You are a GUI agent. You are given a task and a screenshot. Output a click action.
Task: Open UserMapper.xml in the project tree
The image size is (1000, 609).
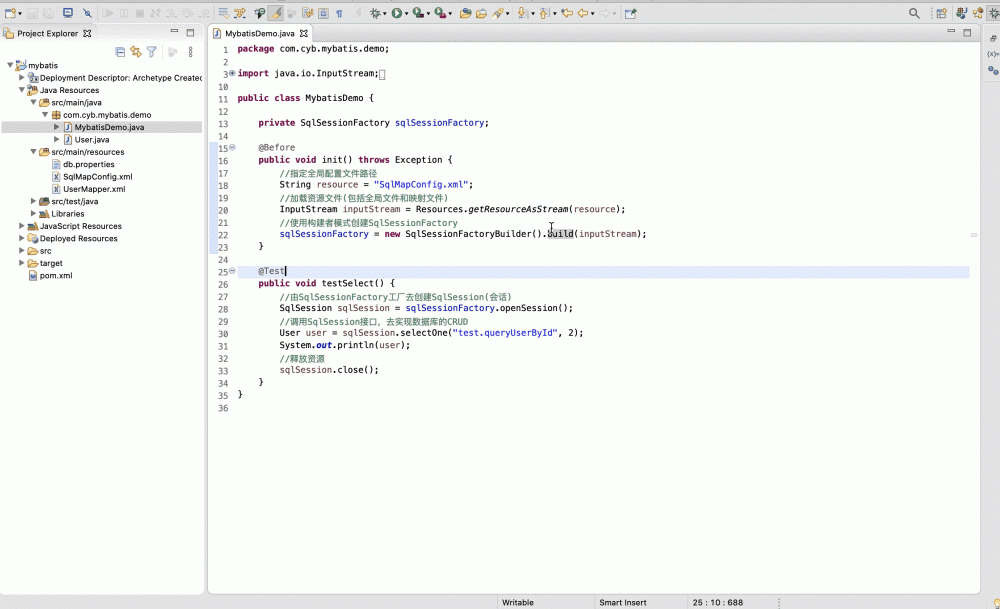[x=93, y=189]
